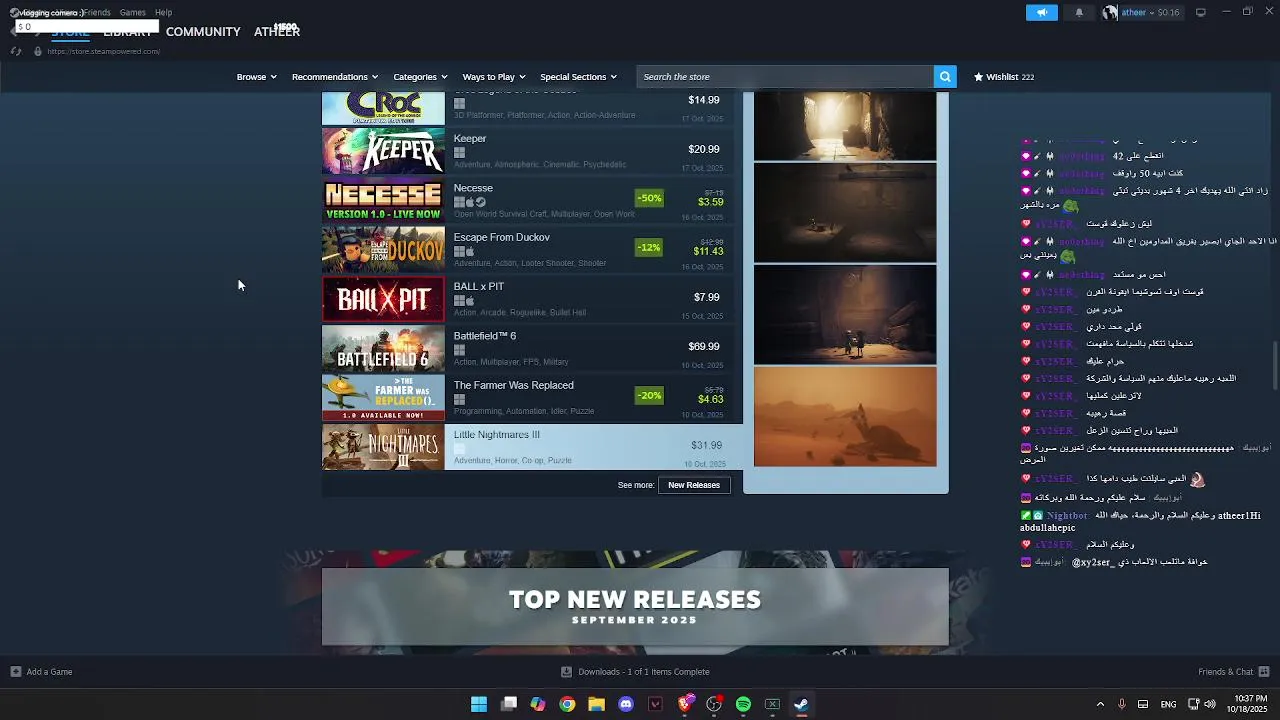Click the New Releases button
Viewport: 1280px width, 720px height.
(x=694, y=485)
